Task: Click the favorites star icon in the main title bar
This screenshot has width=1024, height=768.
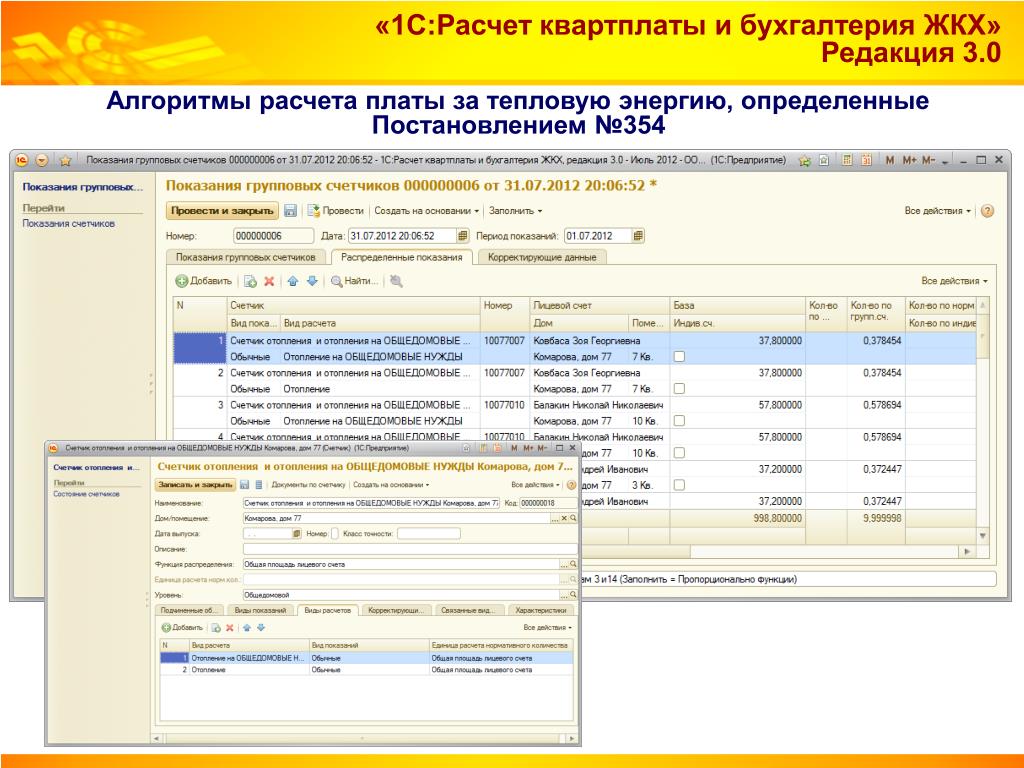Action: point(65,160)
